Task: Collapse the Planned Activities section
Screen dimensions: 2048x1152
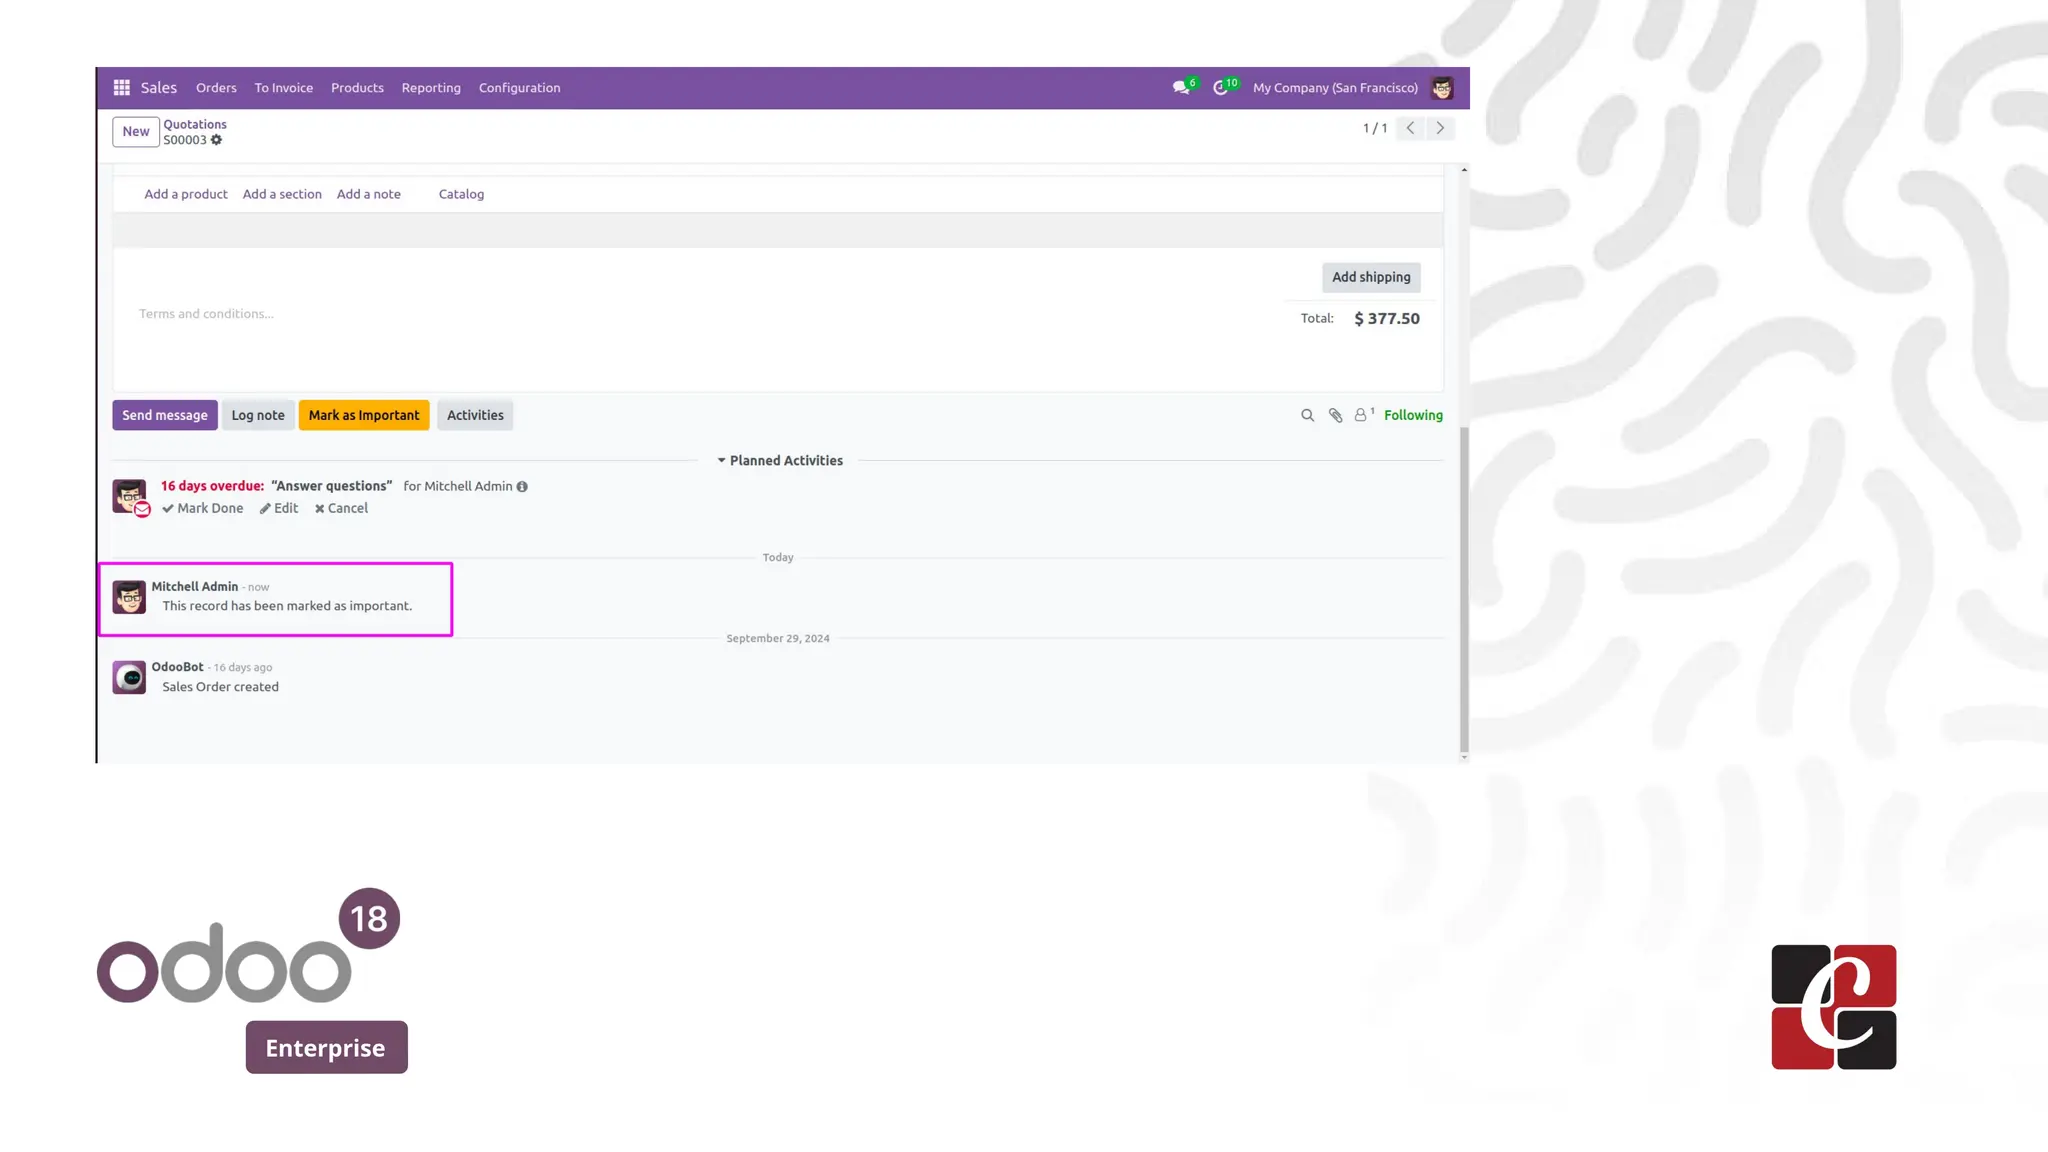Action: [780, 461]
